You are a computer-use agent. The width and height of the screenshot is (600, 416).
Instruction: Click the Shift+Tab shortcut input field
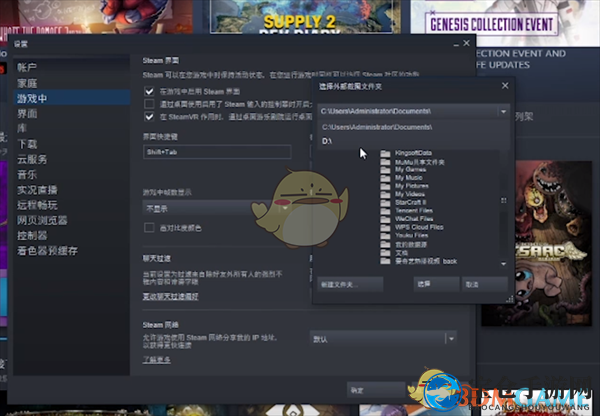[217, 152]
